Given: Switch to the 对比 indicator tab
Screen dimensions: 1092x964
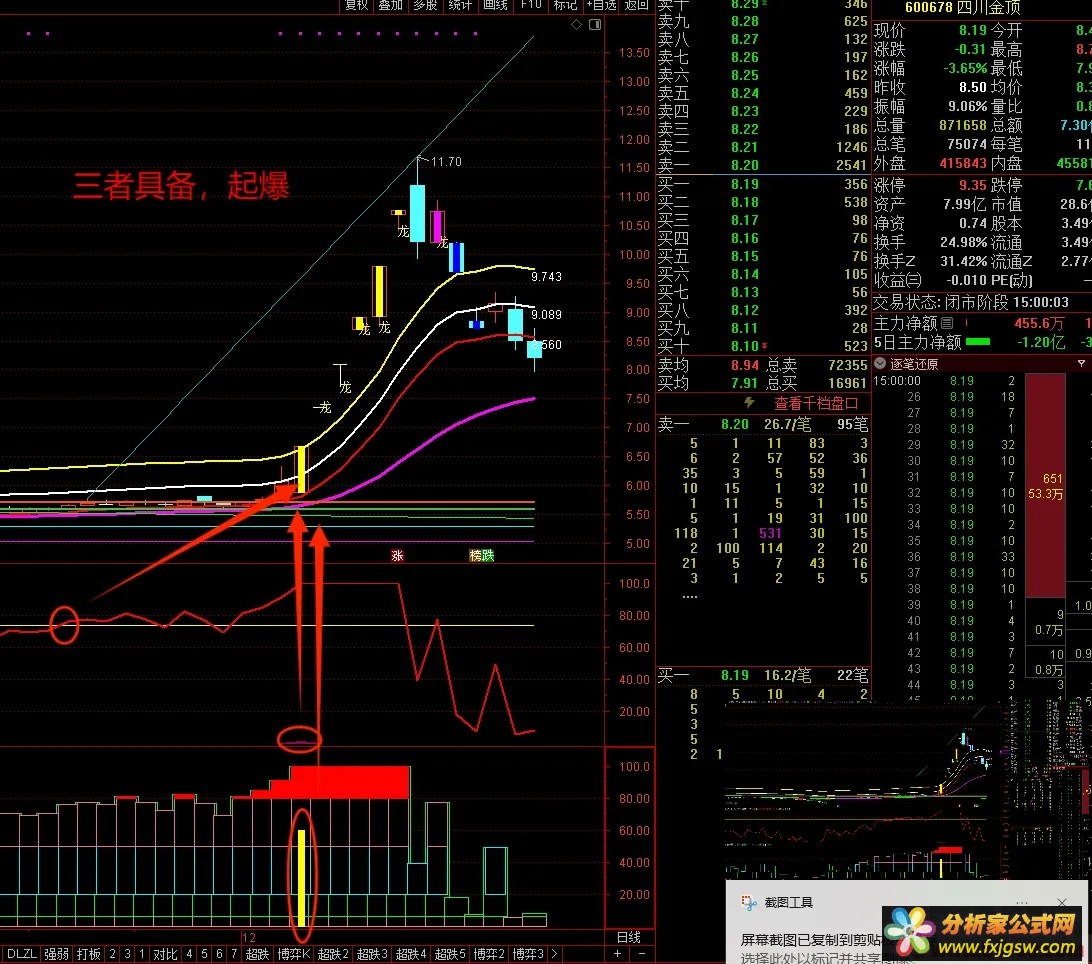Looking at the screenshot, I should coord(165,954).
